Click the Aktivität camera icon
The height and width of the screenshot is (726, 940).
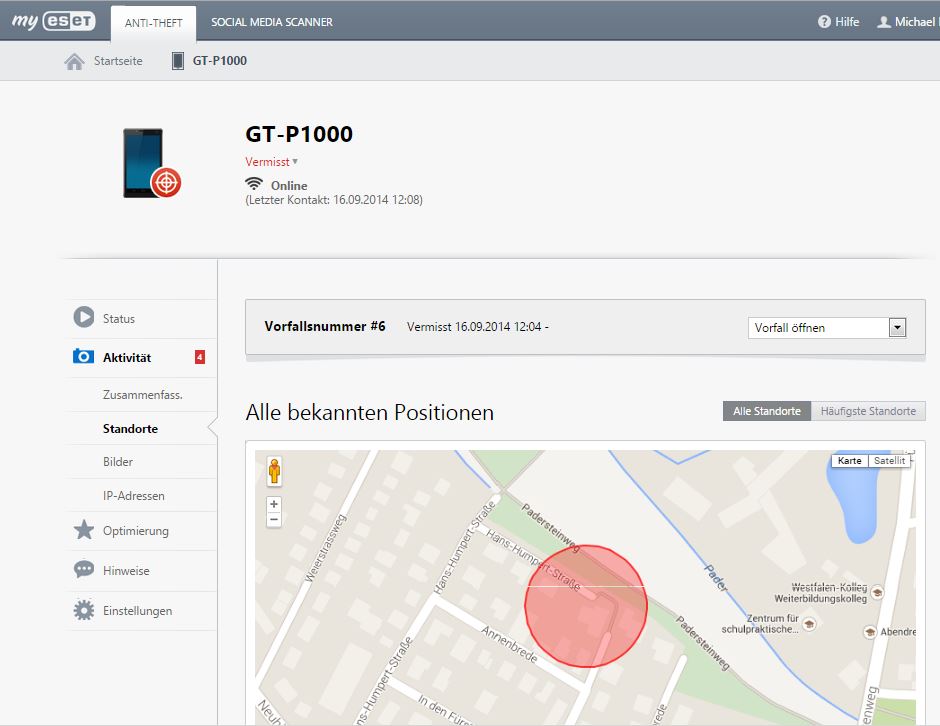click(83, 356)
